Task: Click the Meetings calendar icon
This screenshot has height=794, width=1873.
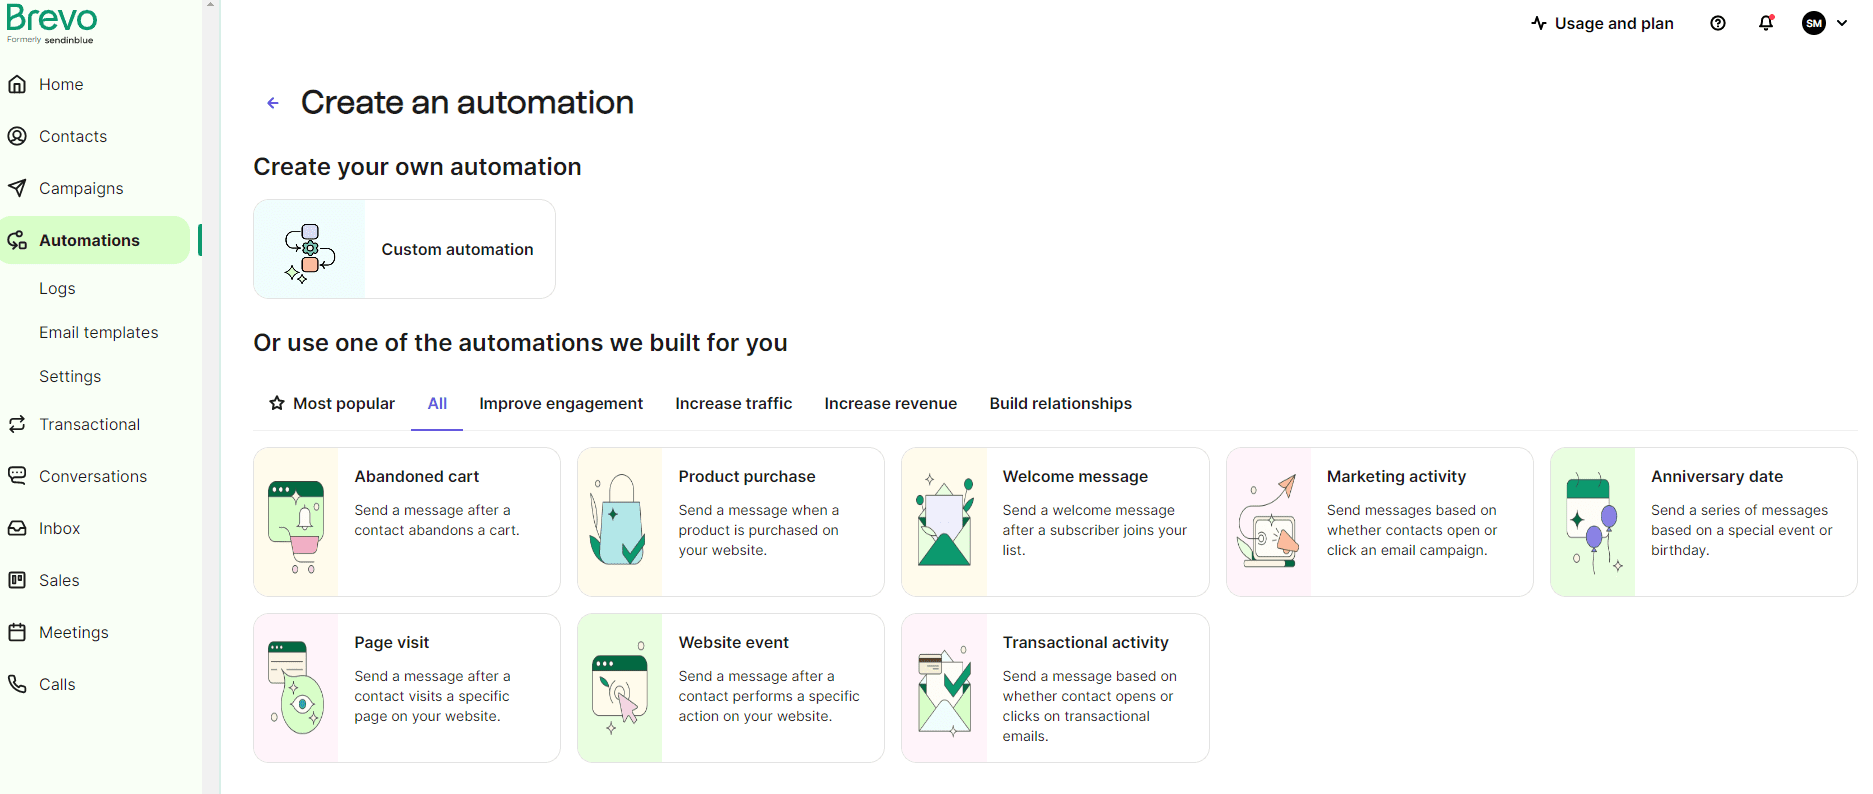Action: (17, 632)
